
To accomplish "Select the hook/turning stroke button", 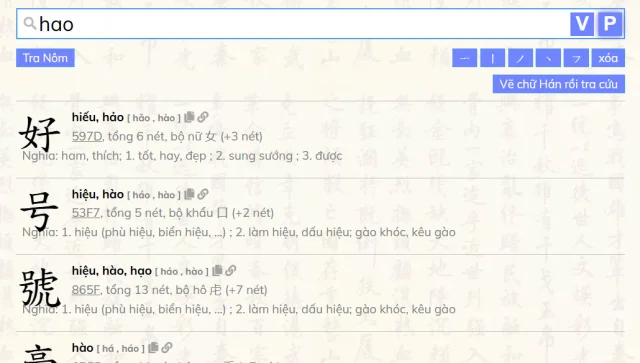I will [x=576, y=58].
